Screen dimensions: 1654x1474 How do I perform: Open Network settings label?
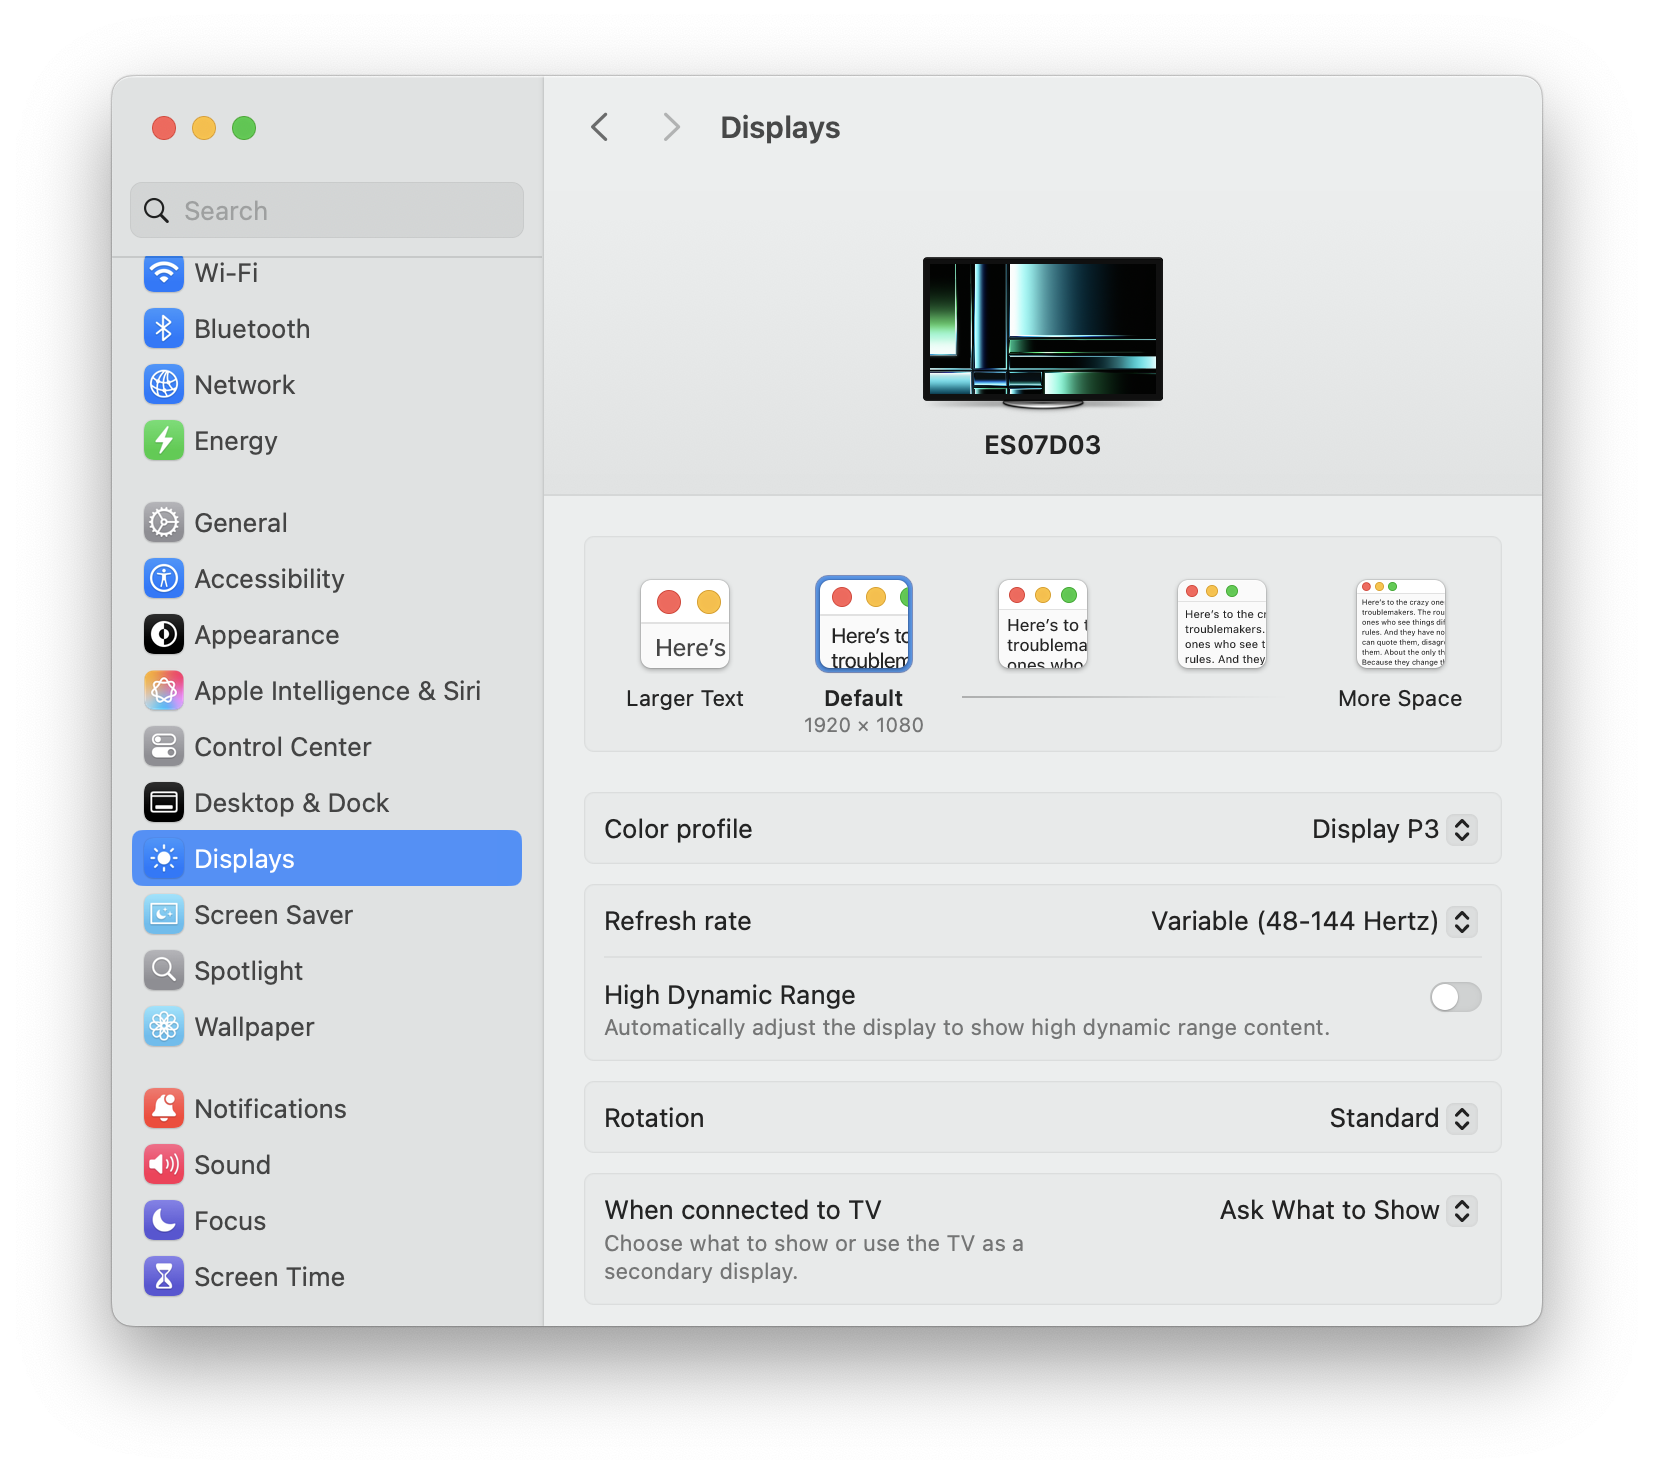coord(244,384)
